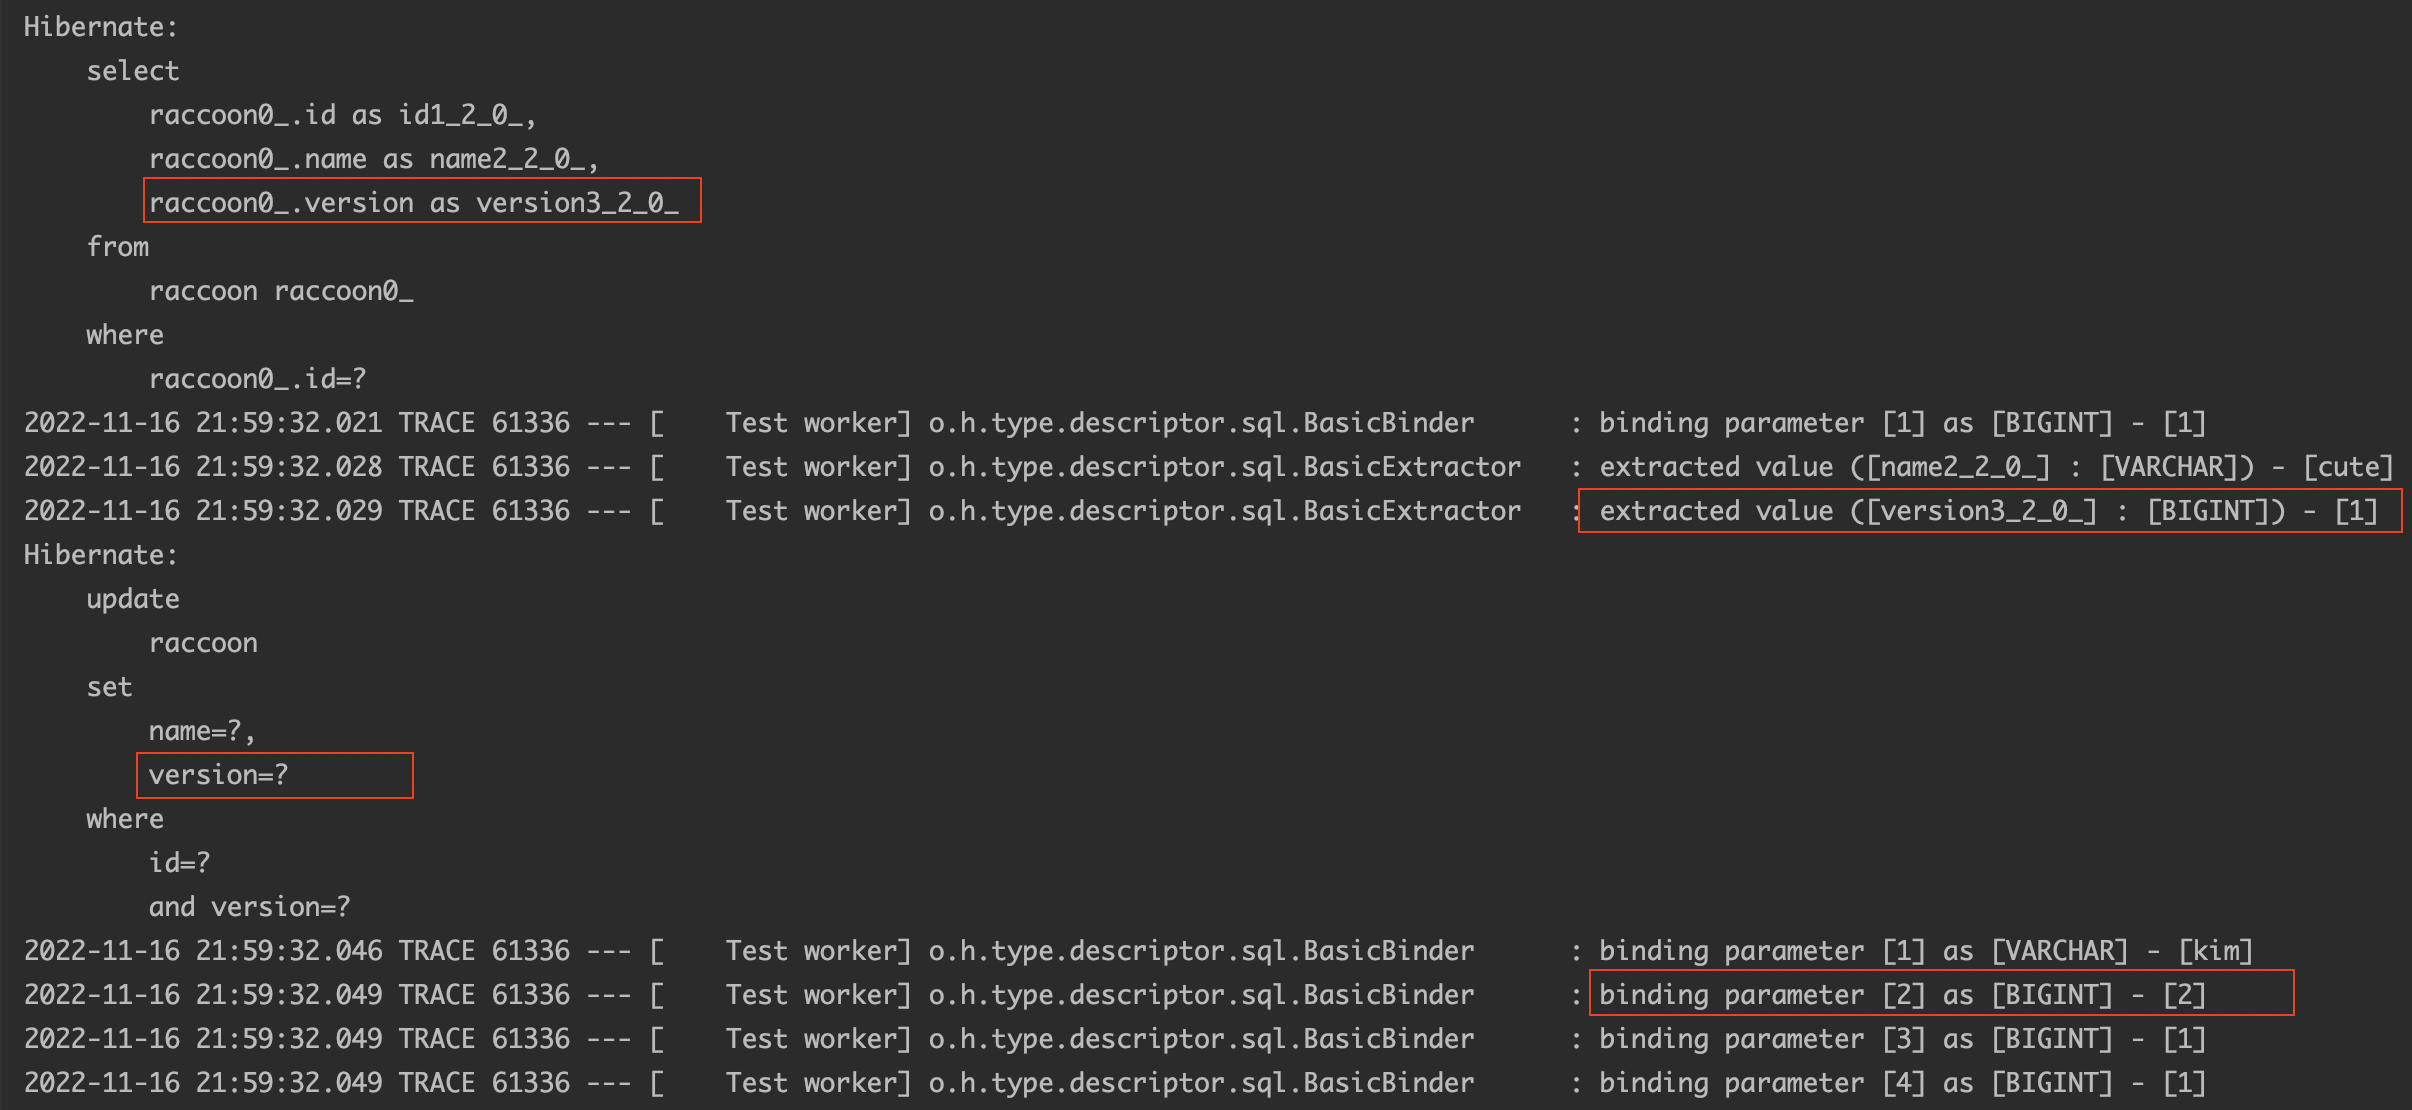The width and height of the screenshot is (2412, 1110).
Task: Click the 'raccoon0_.name as name2_2_0_,' line
Action: click(x=373, y=159)
